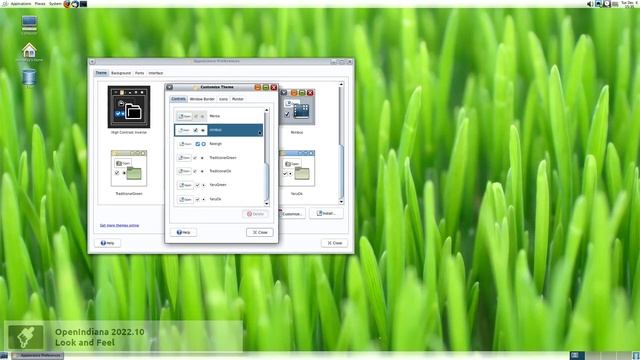
Task: Select the TraditionalGreen controls theme
Action: (x=219, y=158)
